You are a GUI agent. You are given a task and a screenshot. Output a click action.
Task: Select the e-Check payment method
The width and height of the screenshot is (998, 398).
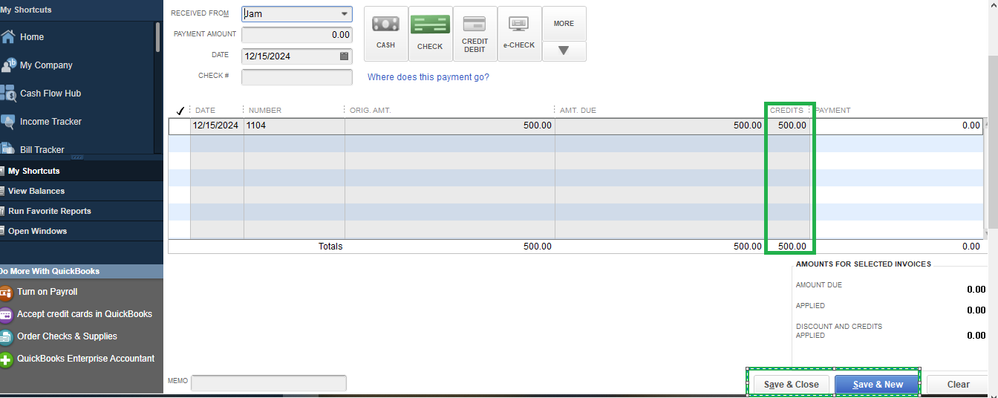click(x=519, y=34)
